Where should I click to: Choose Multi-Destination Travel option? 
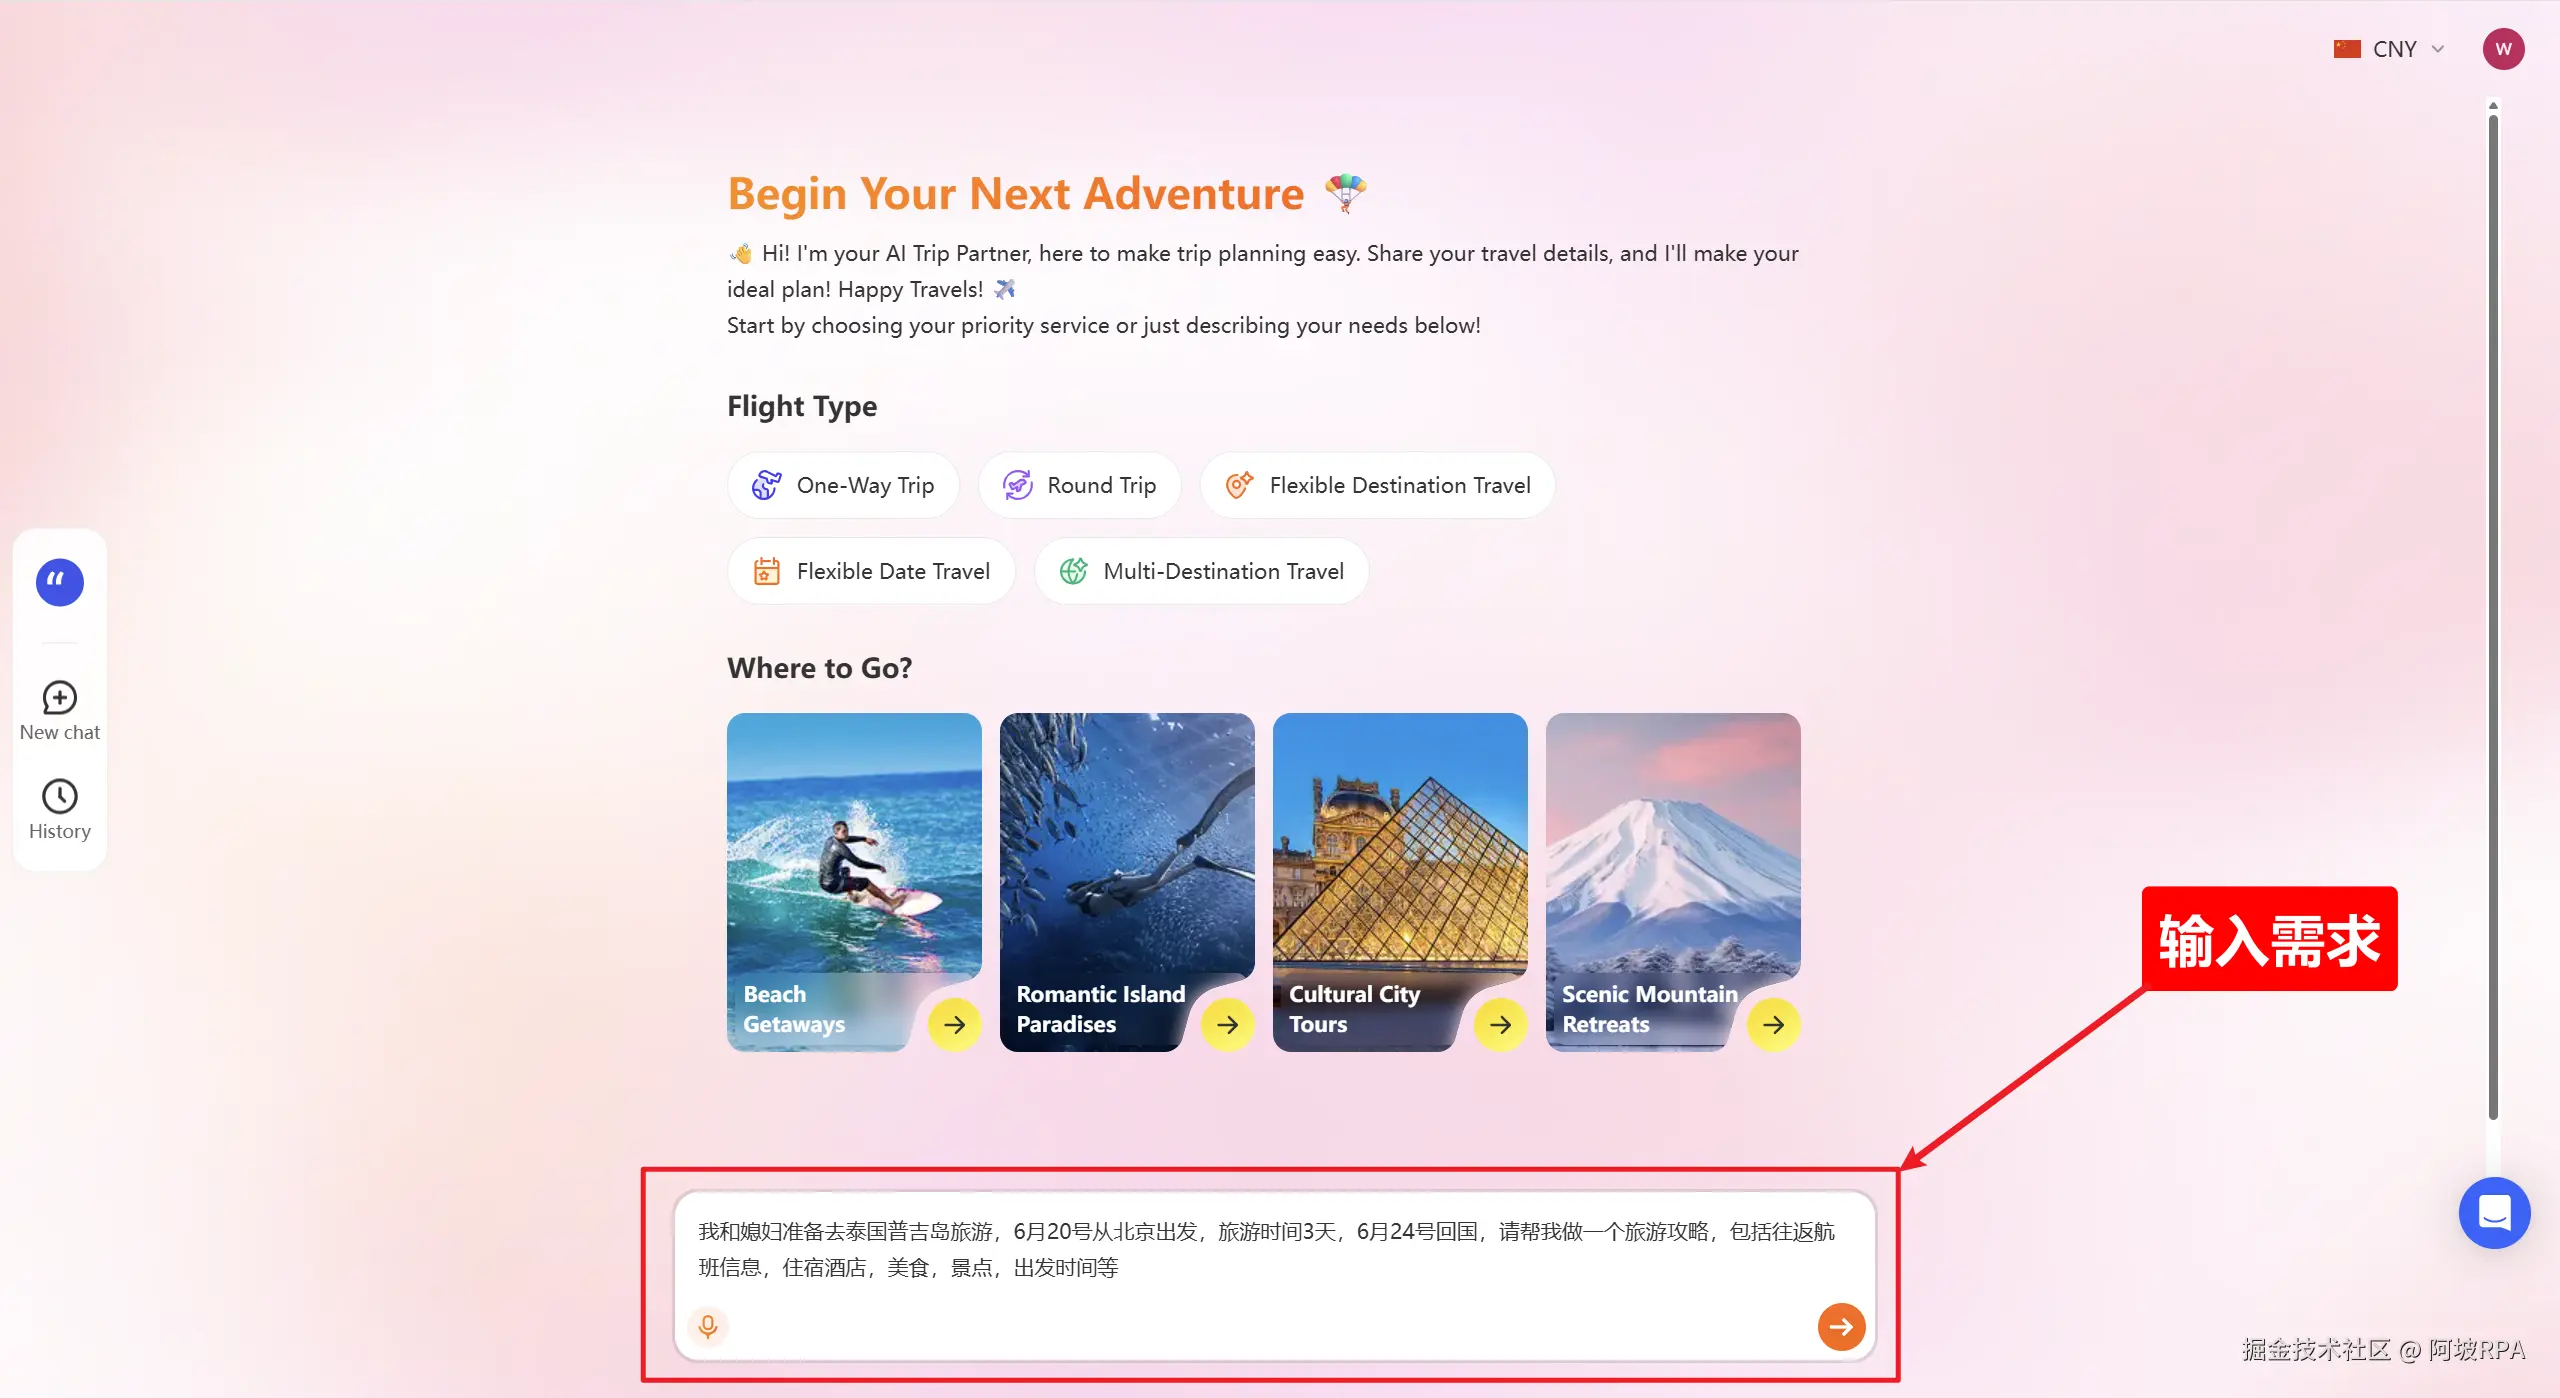tap(1201, 571)
